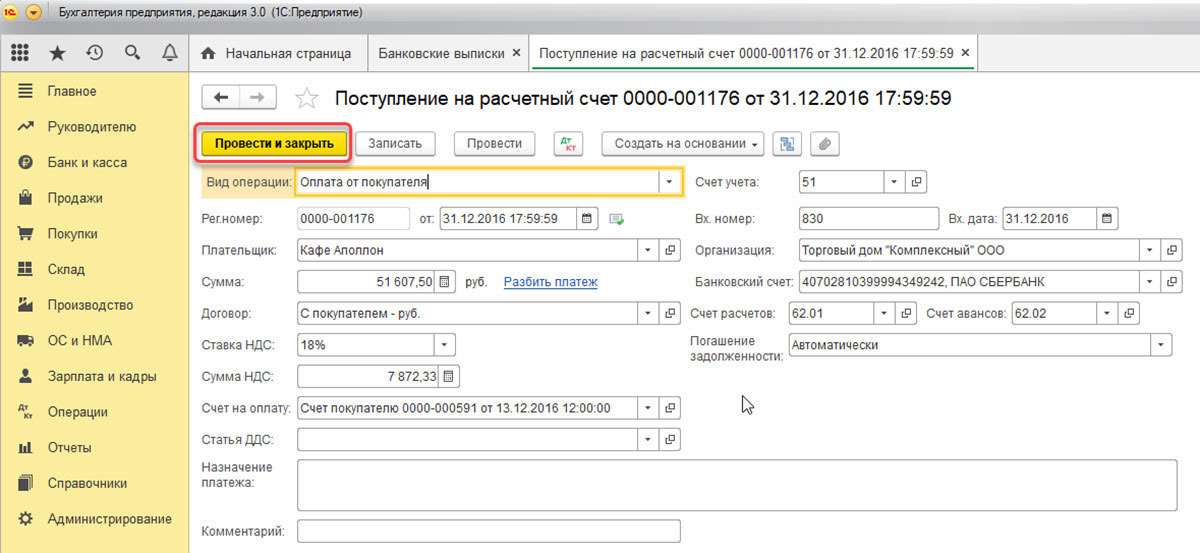
Task: Open the document structure icon
Action: pos(788,144)
